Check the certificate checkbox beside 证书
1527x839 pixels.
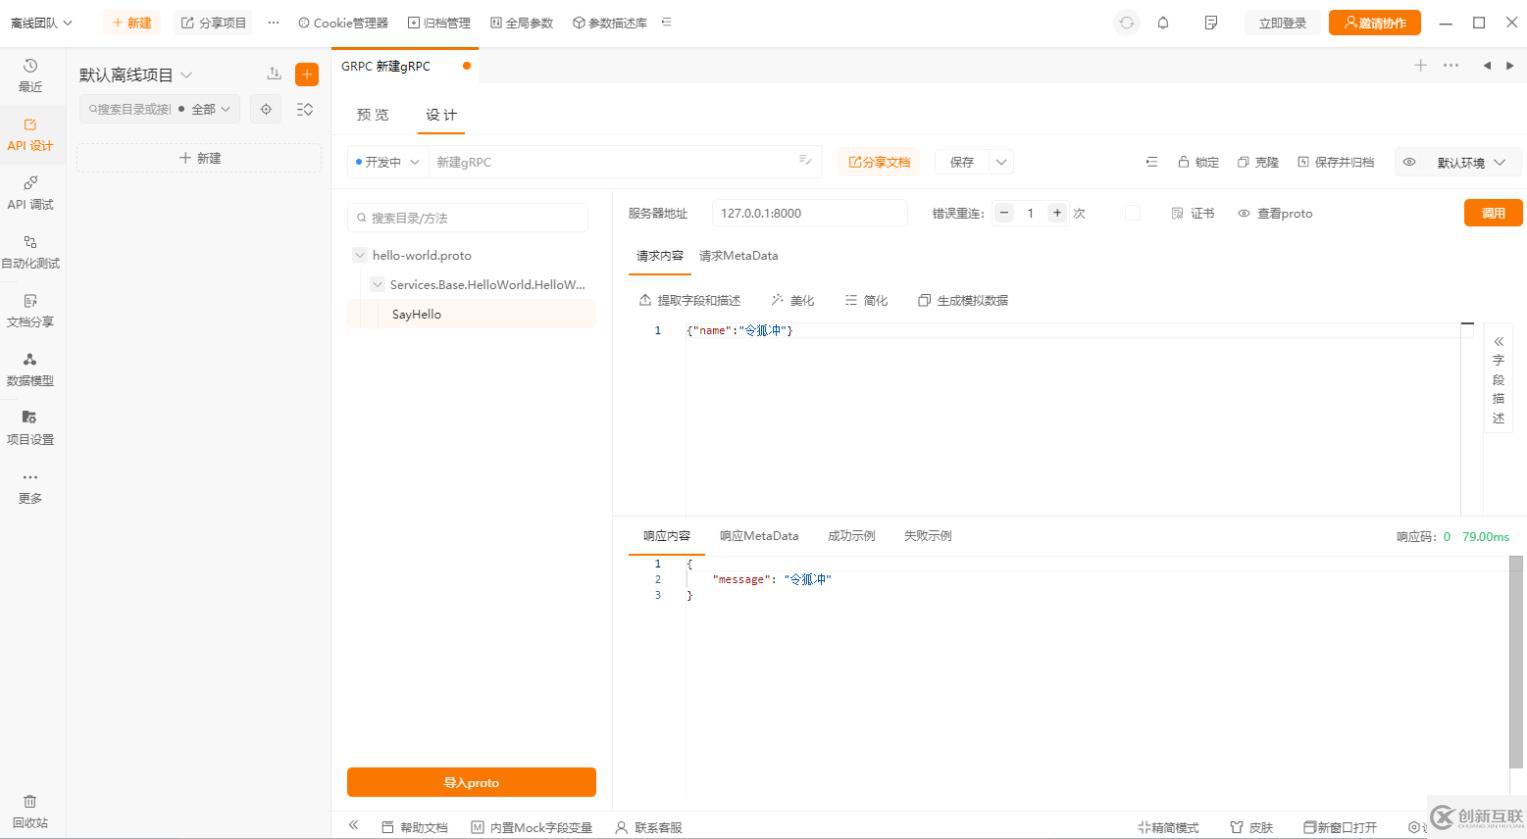pyautogui.click(x=1133, y=213)
